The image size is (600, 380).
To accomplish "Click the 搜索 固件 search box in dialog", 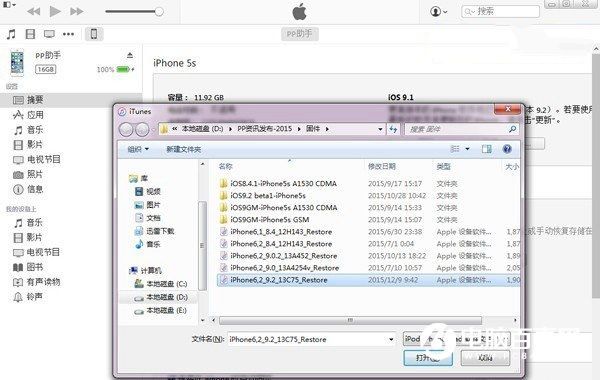I will (461, 129).
